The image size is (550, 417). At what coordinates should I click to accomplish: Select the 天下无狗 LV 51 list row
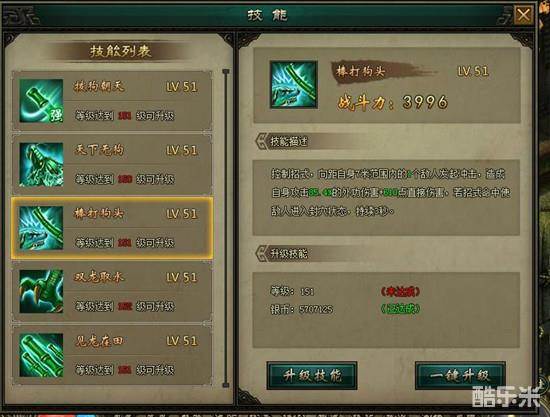coord(112,164)
